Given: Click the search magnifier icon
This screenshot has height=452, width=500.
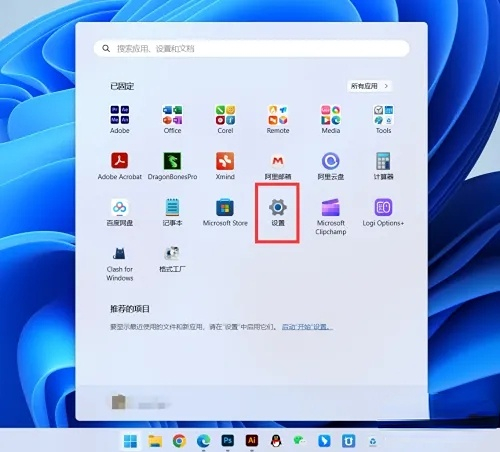Looking at the screenshot, I should point(106,49).
